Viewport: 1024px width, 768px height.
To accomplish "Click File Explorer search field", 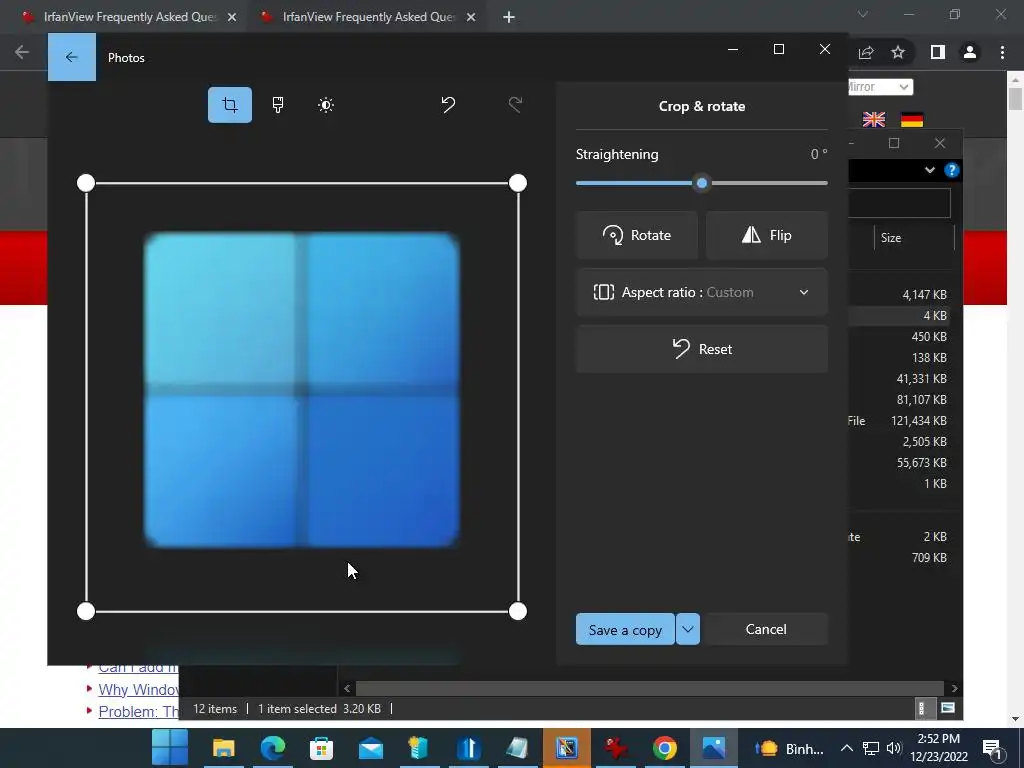I will [899, 203].
